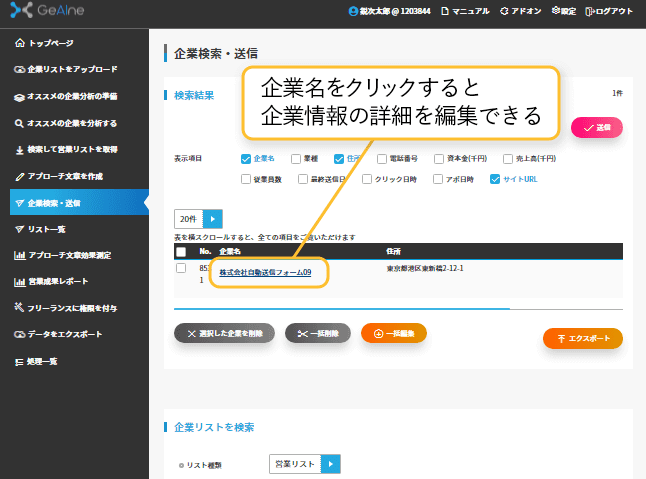Click chart icon beside 営業成果レポート
Image resolution: width=646 pixels, height=479 pixels.
[x=19, y=282]
